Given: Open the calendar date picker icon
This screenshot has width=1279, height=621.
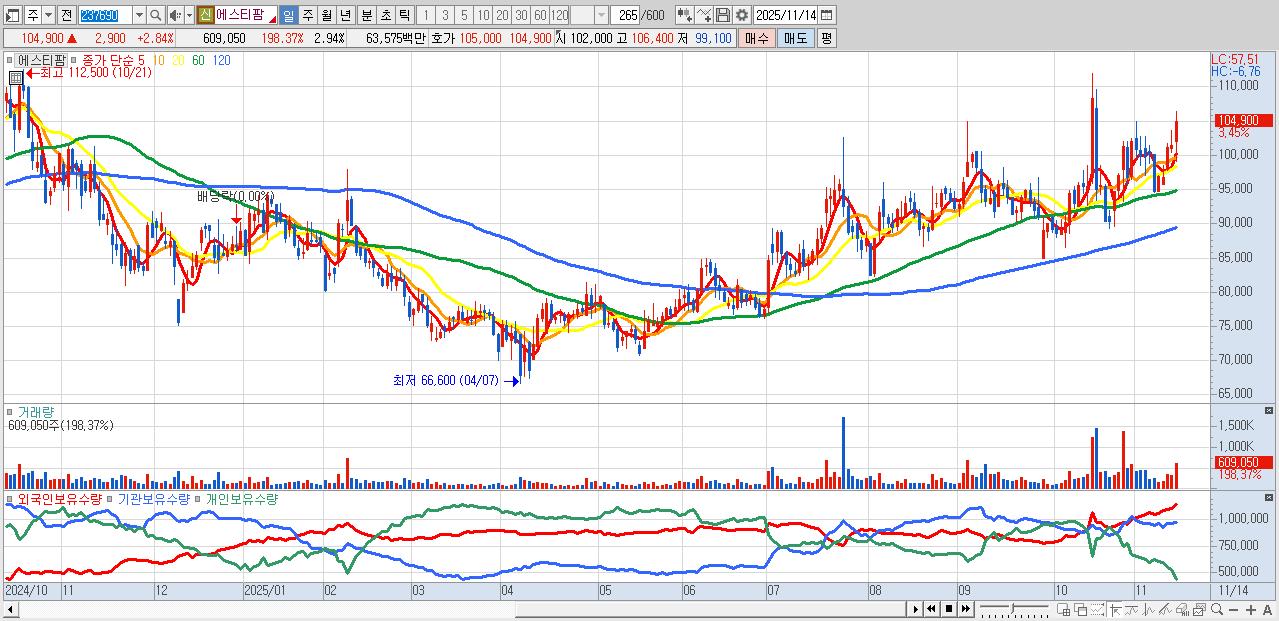Looking at the screenshot, I should tap(827, 15).
